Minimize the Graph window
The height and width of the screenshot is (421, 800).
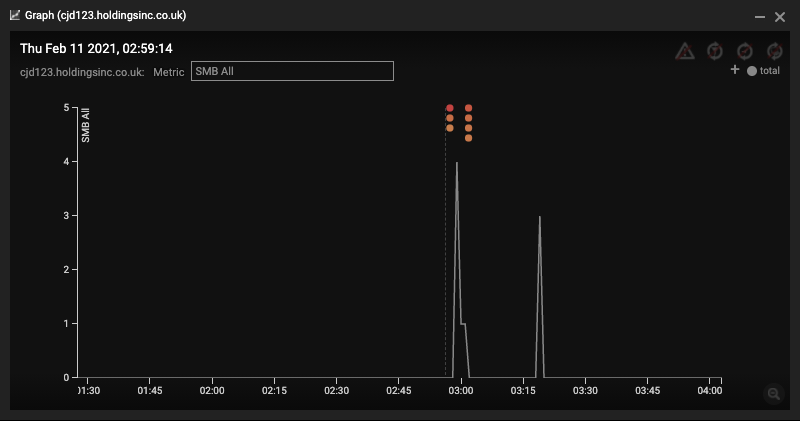pos(760,17)
